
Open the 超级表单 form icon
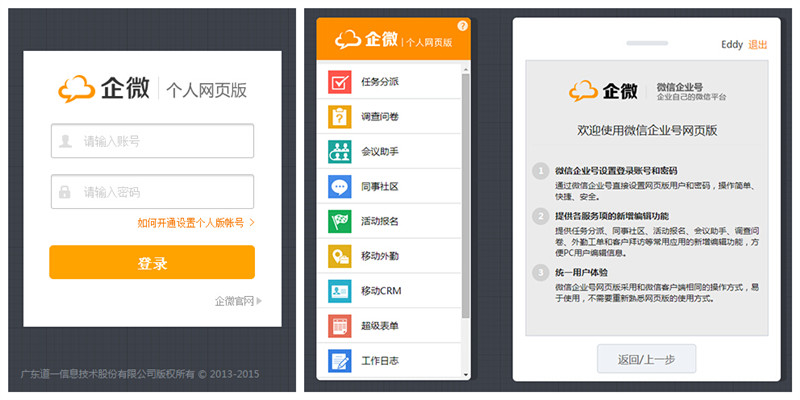tap(339, 326)
